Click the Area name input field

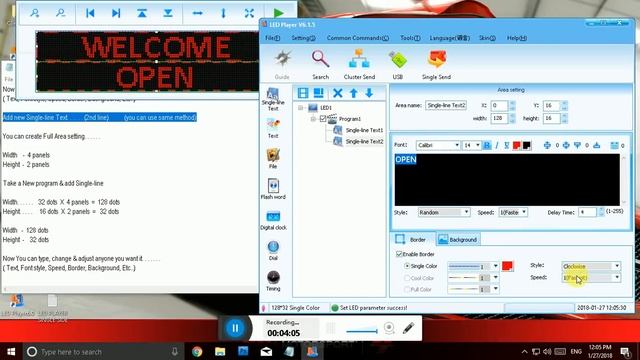click(446, 105)
